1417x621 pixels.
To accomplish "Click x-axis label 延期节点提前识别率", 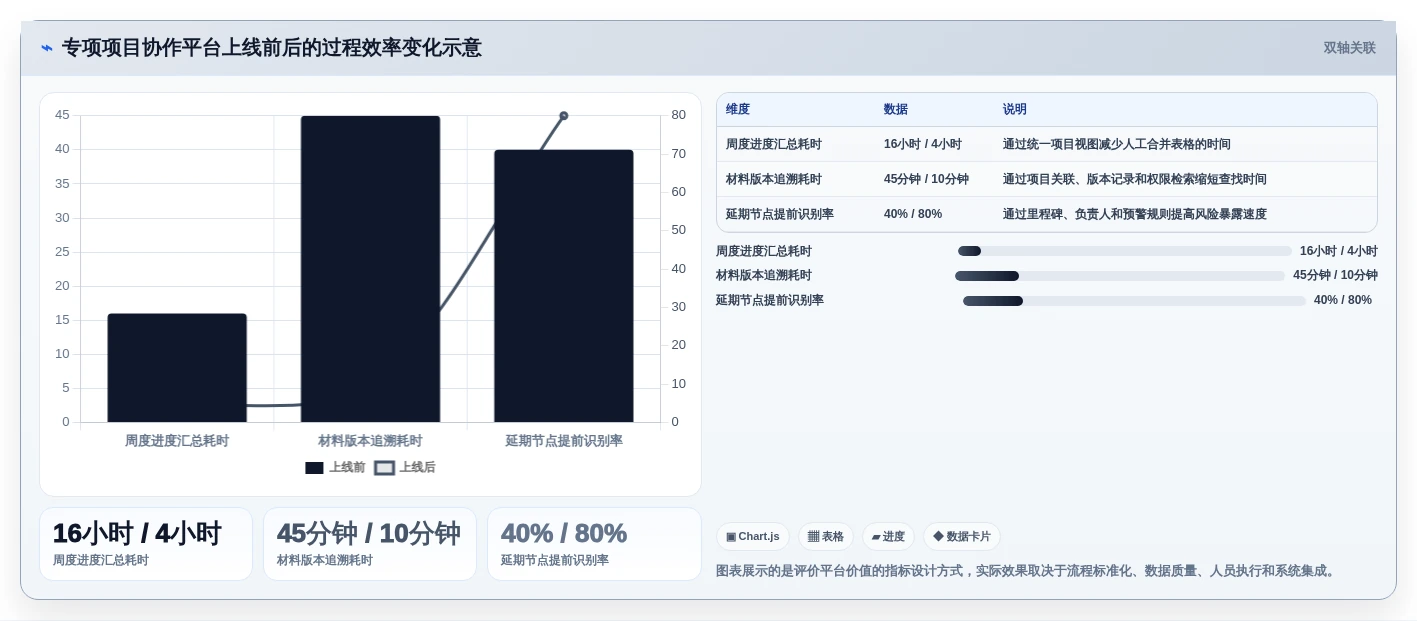I will [564, 441].
